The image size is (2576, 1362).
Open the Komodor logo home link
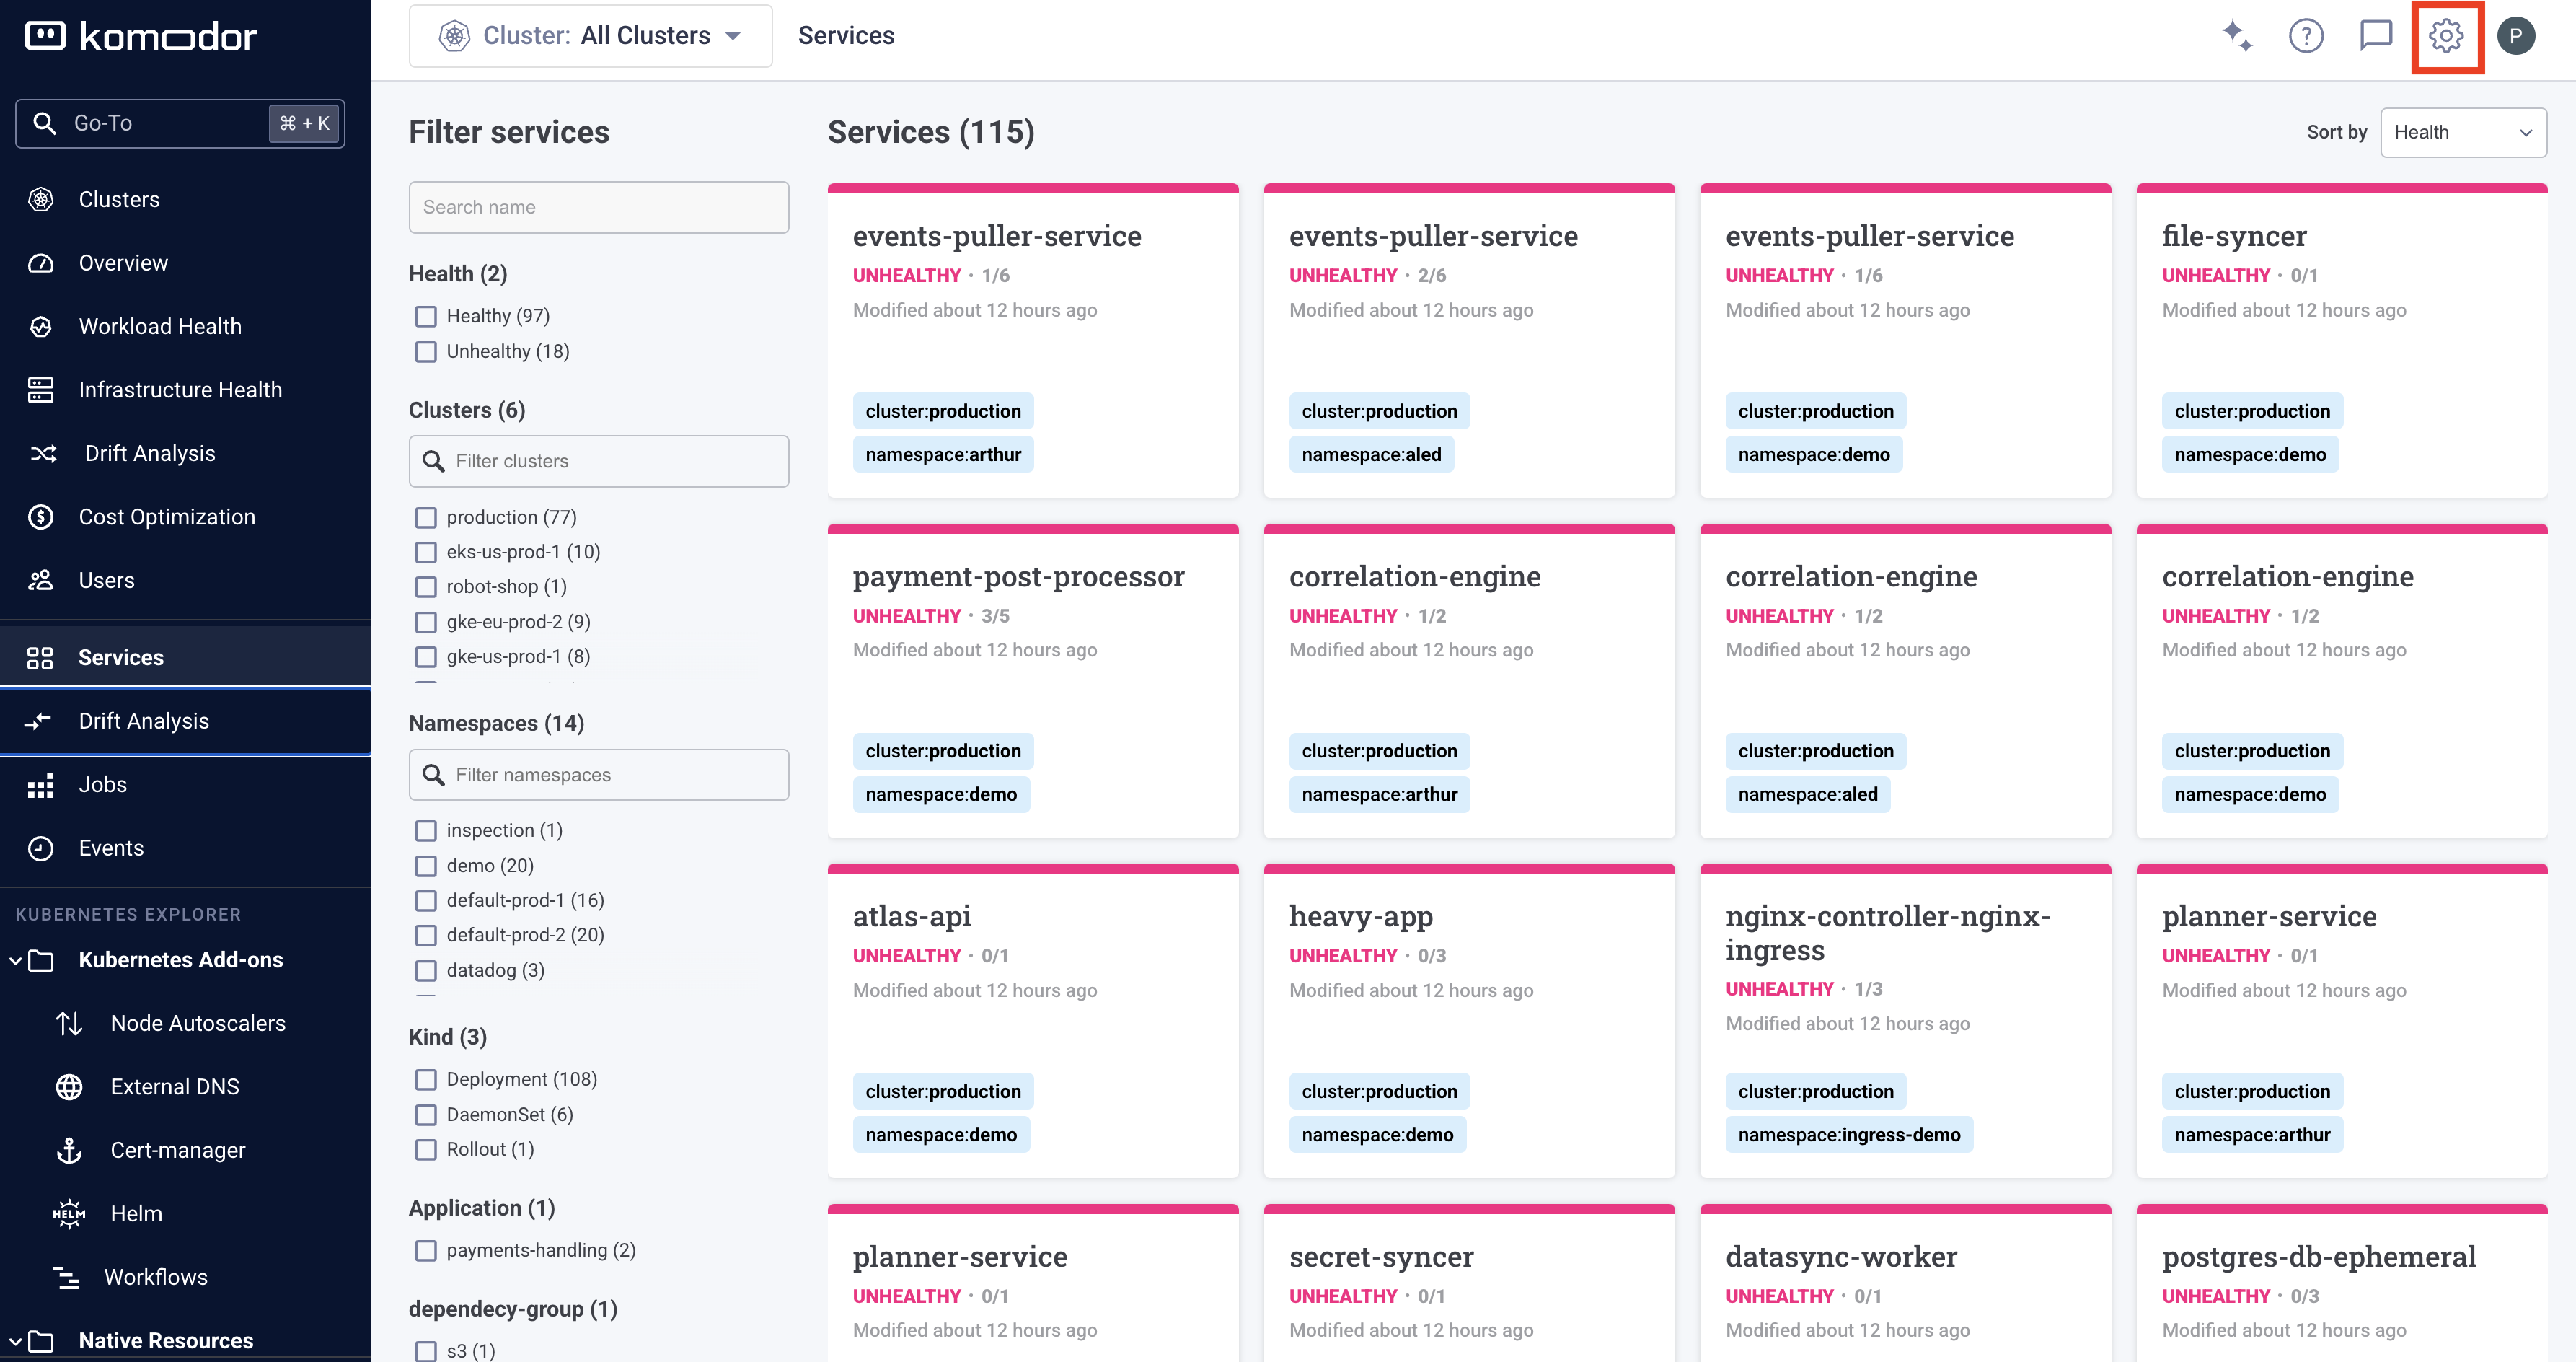pos(140,36)
